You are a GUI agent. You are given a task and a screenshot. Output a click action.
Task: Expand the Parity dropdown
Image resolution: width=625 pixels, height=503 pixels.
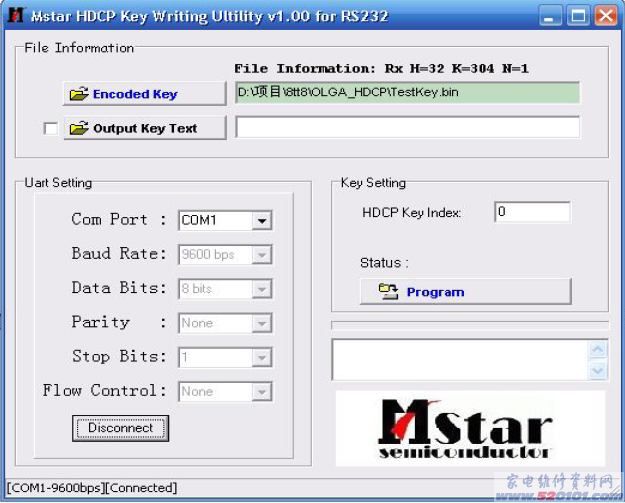pyautogui.click(x=262, y=324)
